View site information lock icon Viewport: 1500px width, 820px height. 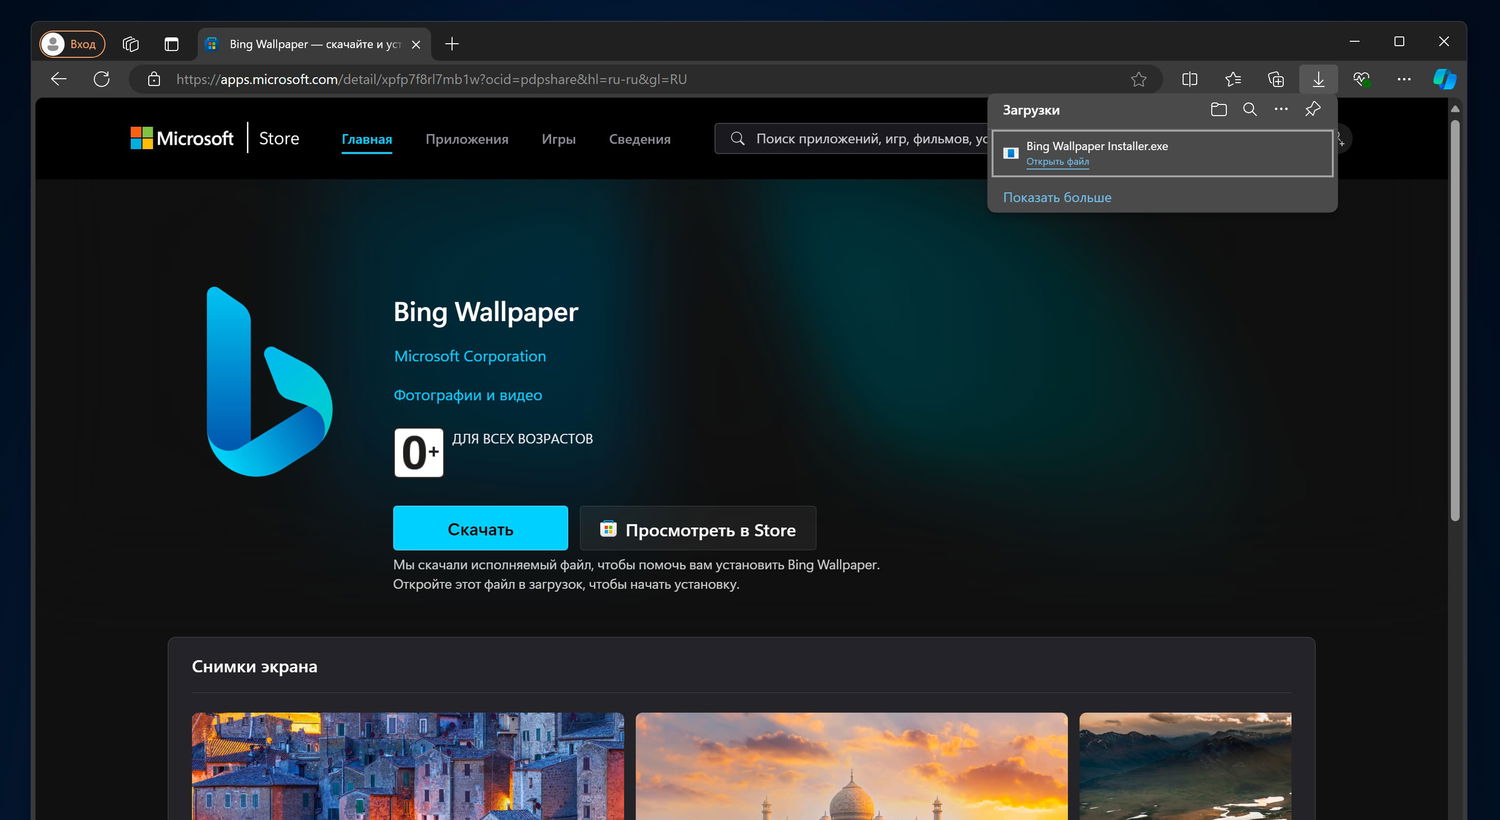coord(154,79)
